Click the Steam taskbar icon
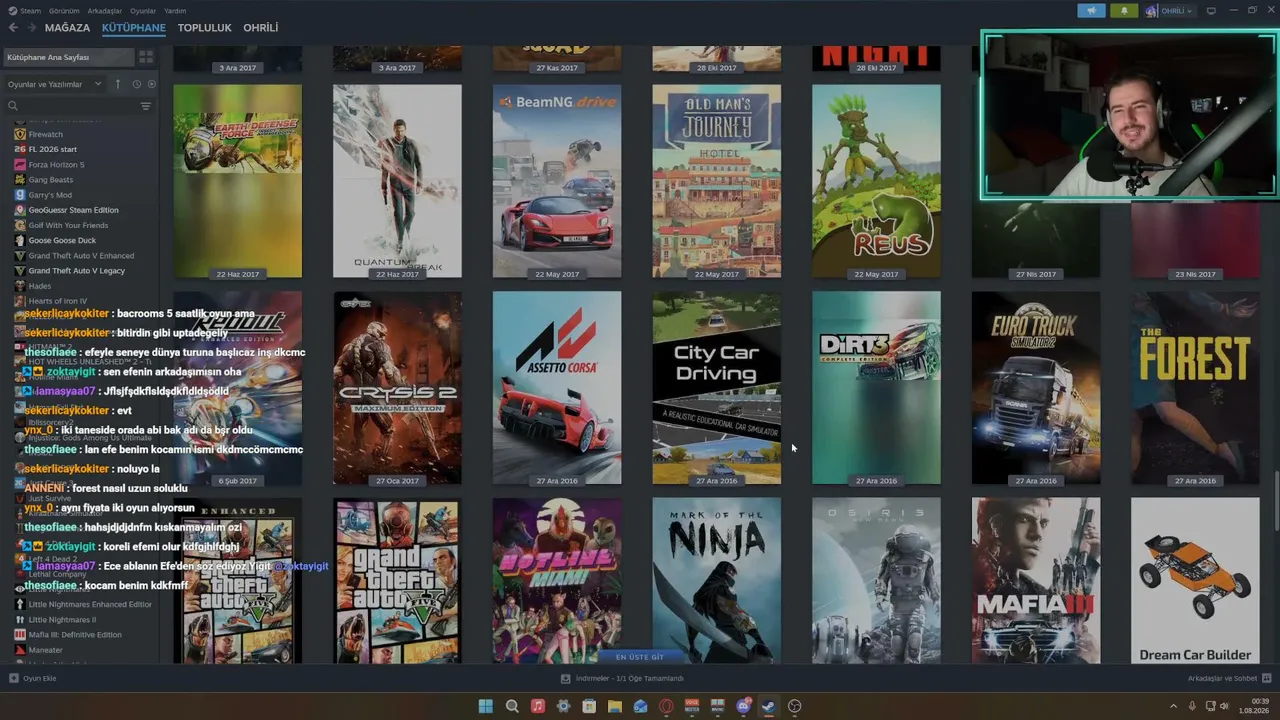The height and width of the screenshot is (720, 1280). 769,706
